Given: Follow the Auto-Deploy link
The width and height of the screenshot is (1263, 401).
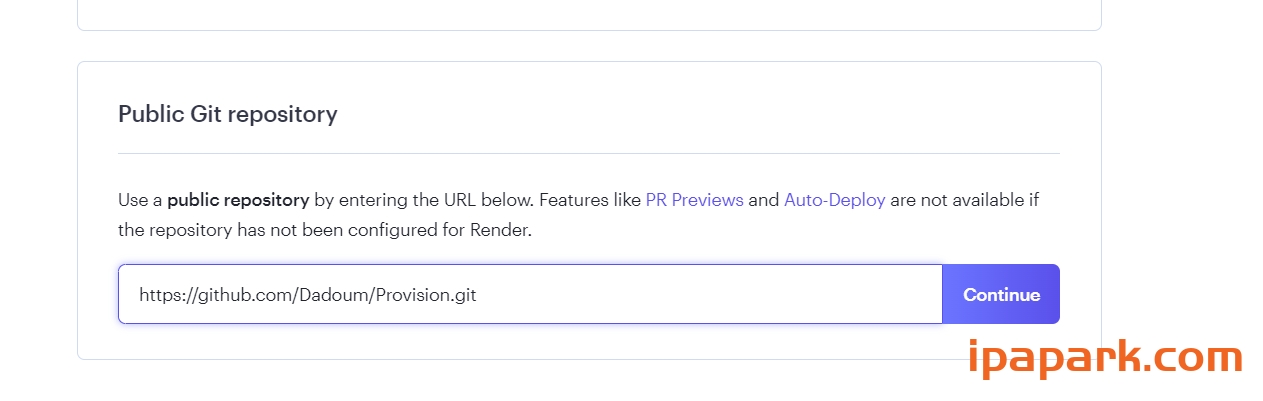Looking at the screenshot, I should pyautogui.click(x=834, y=200).
